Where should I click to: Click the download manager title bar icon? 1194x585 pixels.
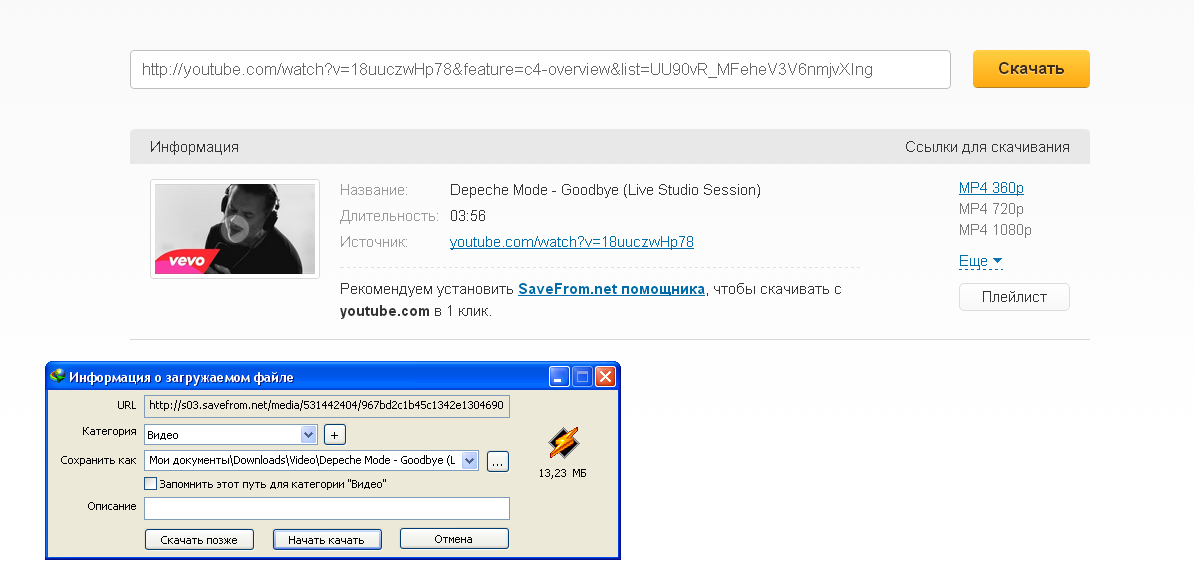click(58, 377)
